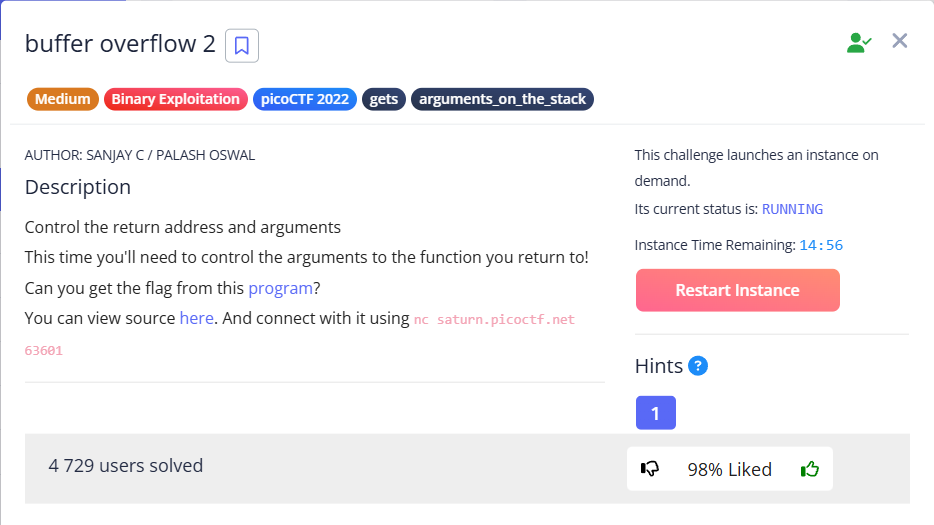Click the green solved-user status icon
The height and width of the screenshot is (525, 934).
coord(858,42)
